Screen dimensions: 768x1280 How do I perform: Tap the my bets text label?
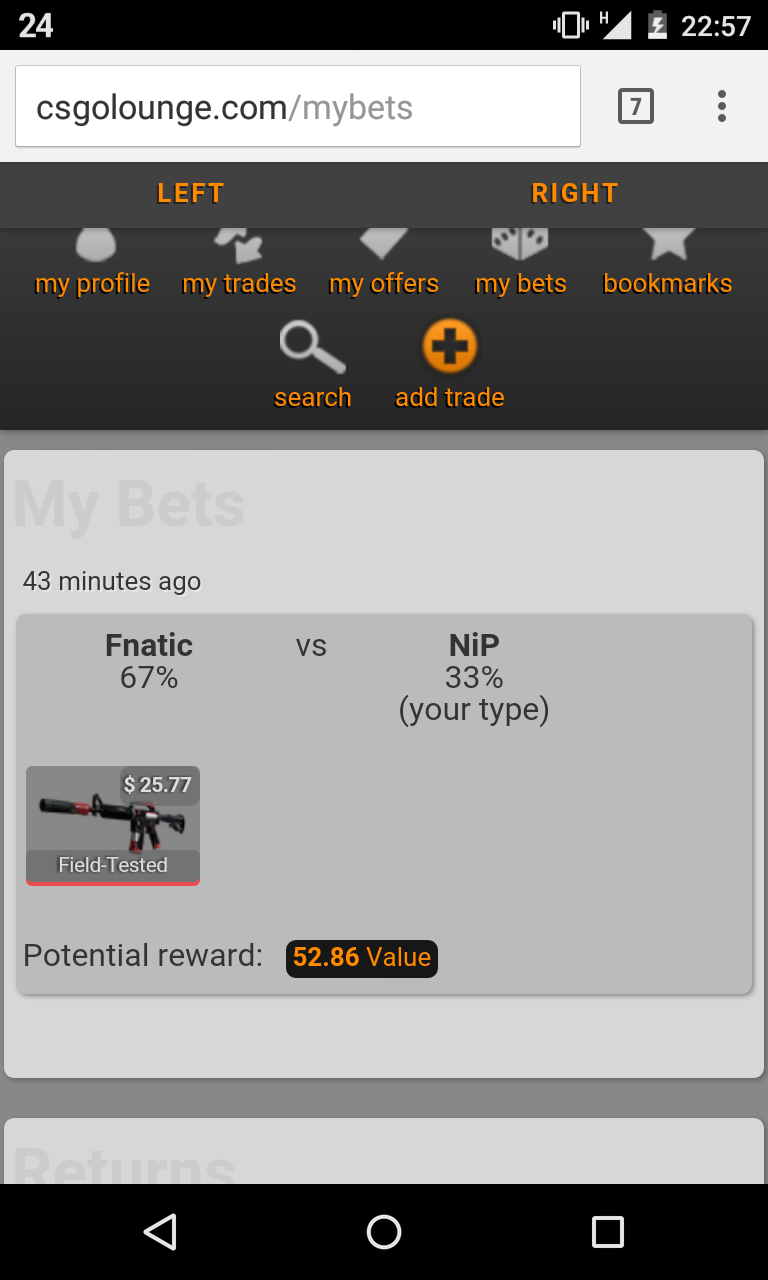[521, 284]
